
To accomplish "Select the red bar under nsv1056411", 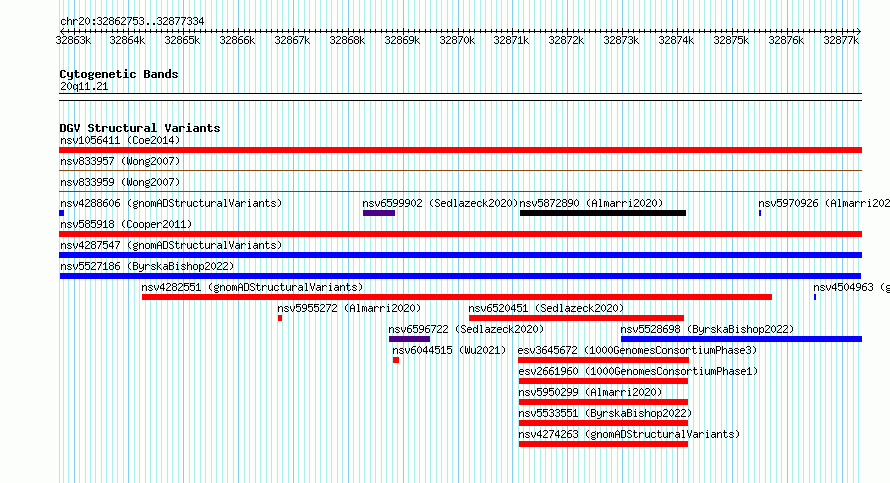I will pyautogui.click(x=460, y=150).
